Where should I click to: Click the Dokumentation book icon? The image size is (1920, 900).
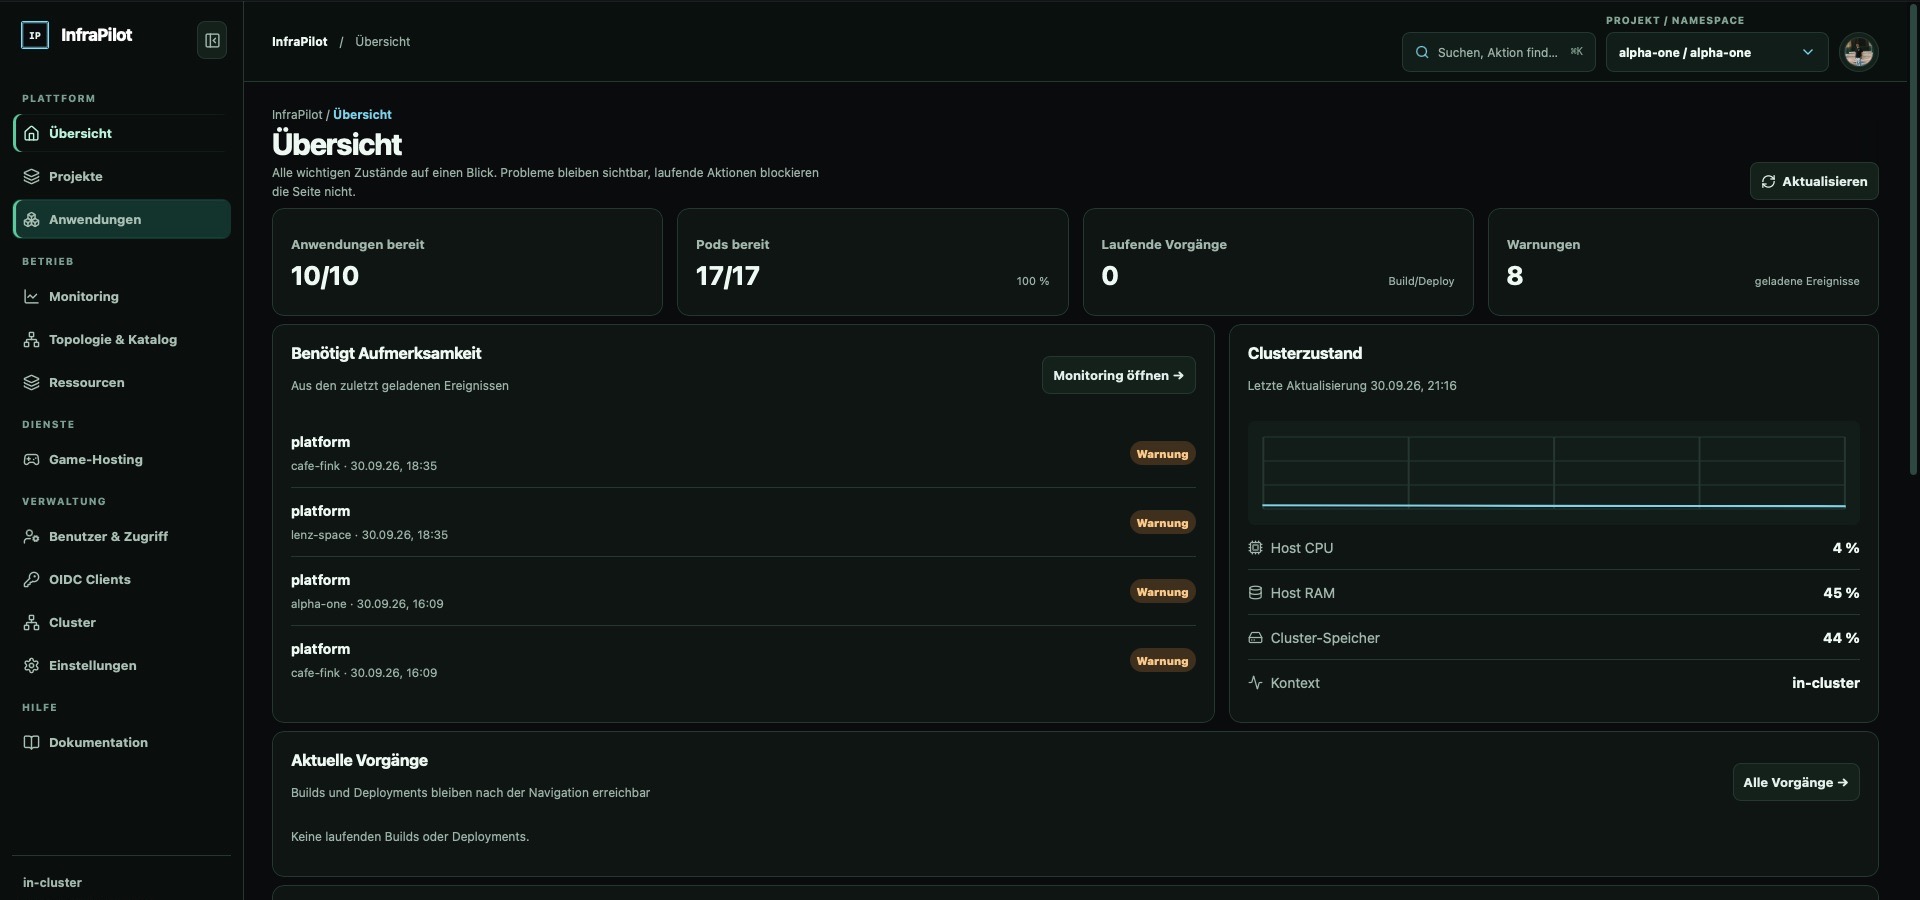pyautogui.click(x=32, y=742)
